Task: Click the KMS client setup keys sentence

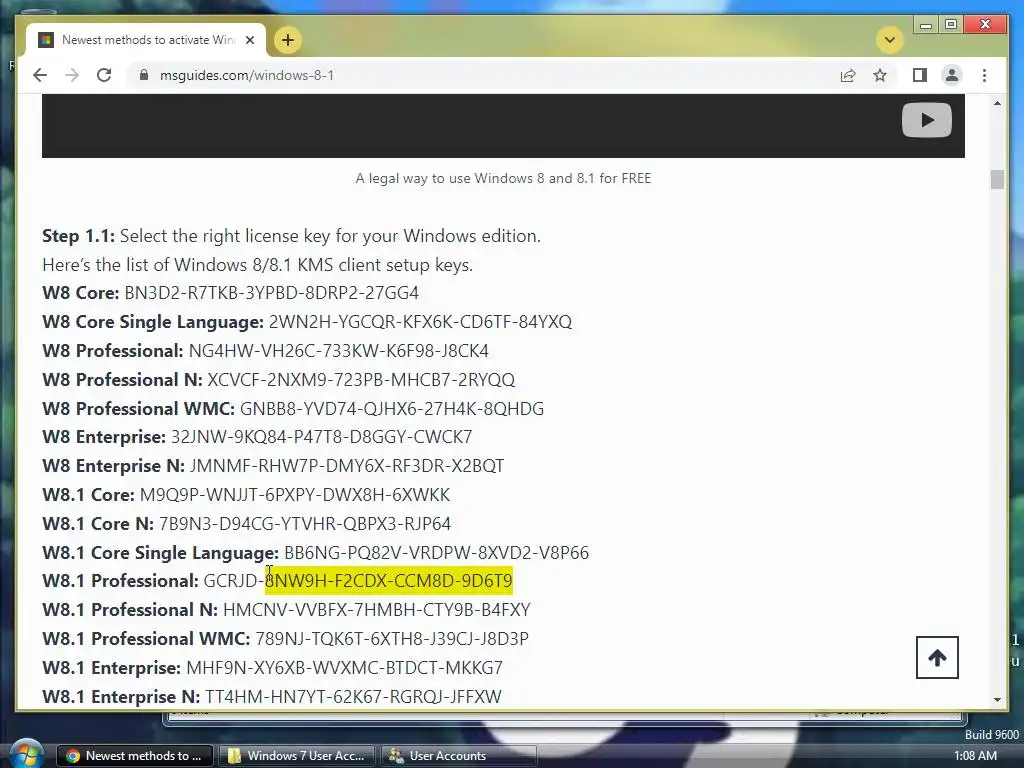Action: 257,265
